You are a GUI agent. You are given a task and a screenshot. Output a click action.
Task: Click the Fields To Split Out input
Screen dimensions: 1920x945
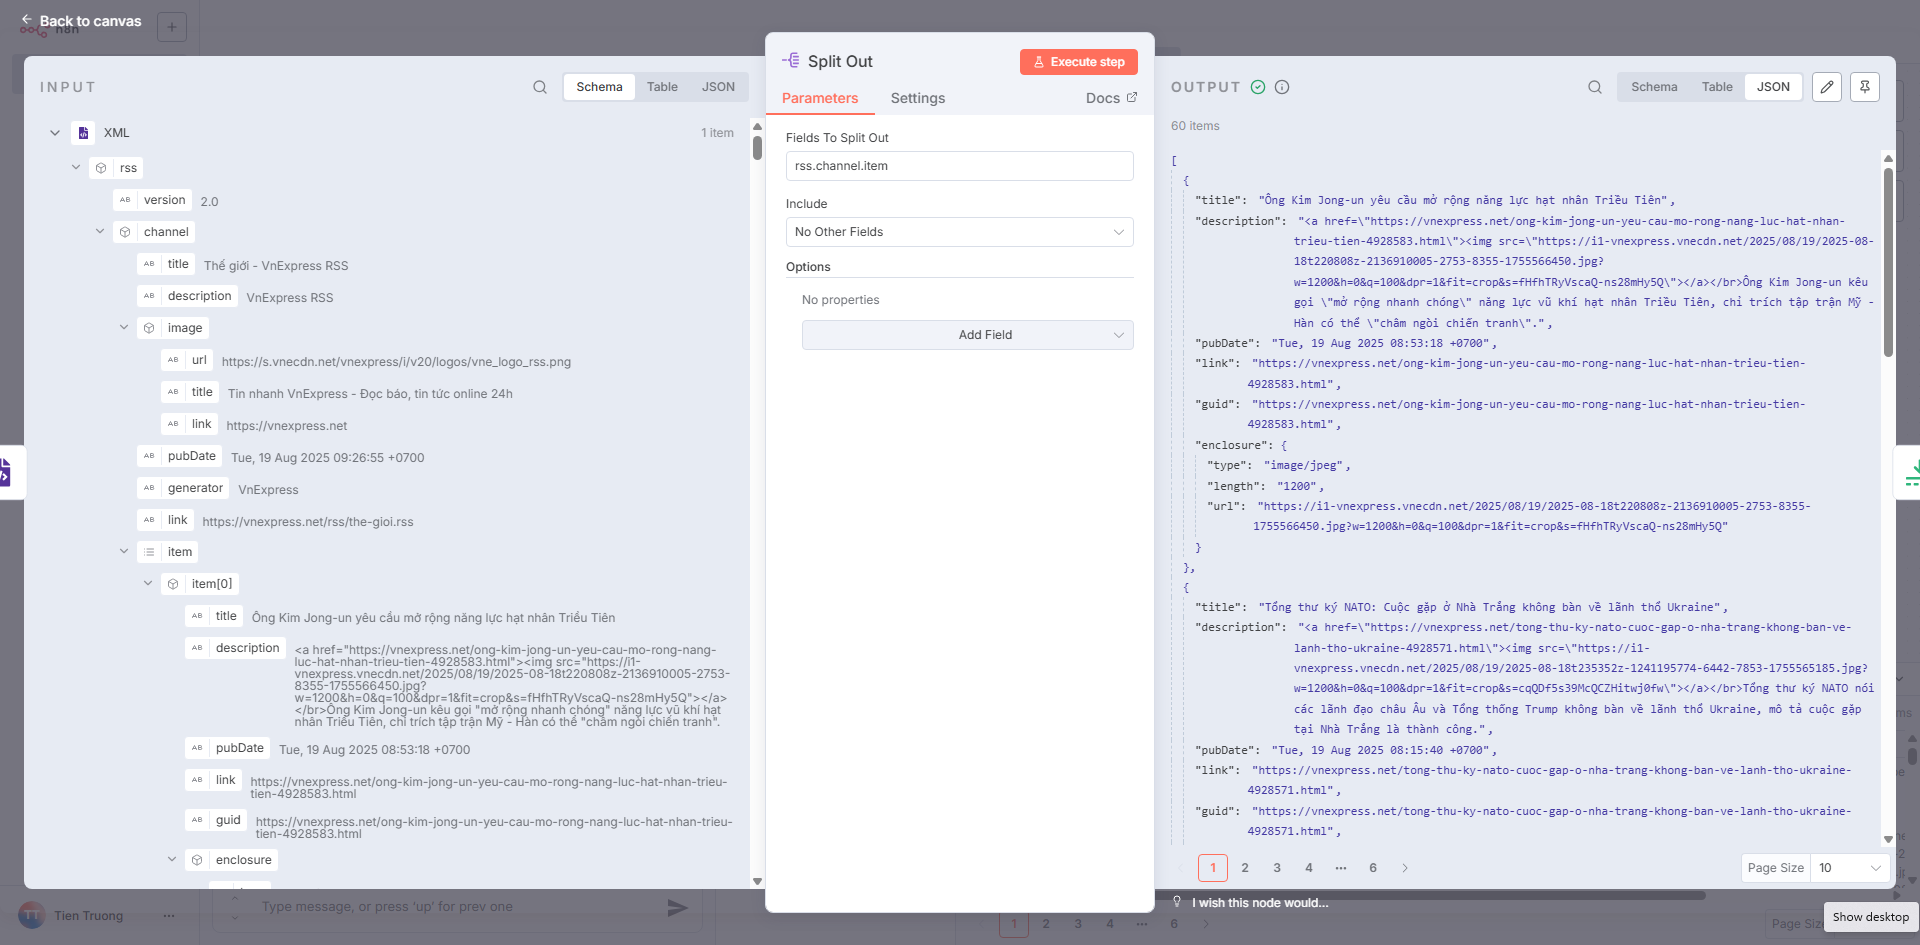959,166
